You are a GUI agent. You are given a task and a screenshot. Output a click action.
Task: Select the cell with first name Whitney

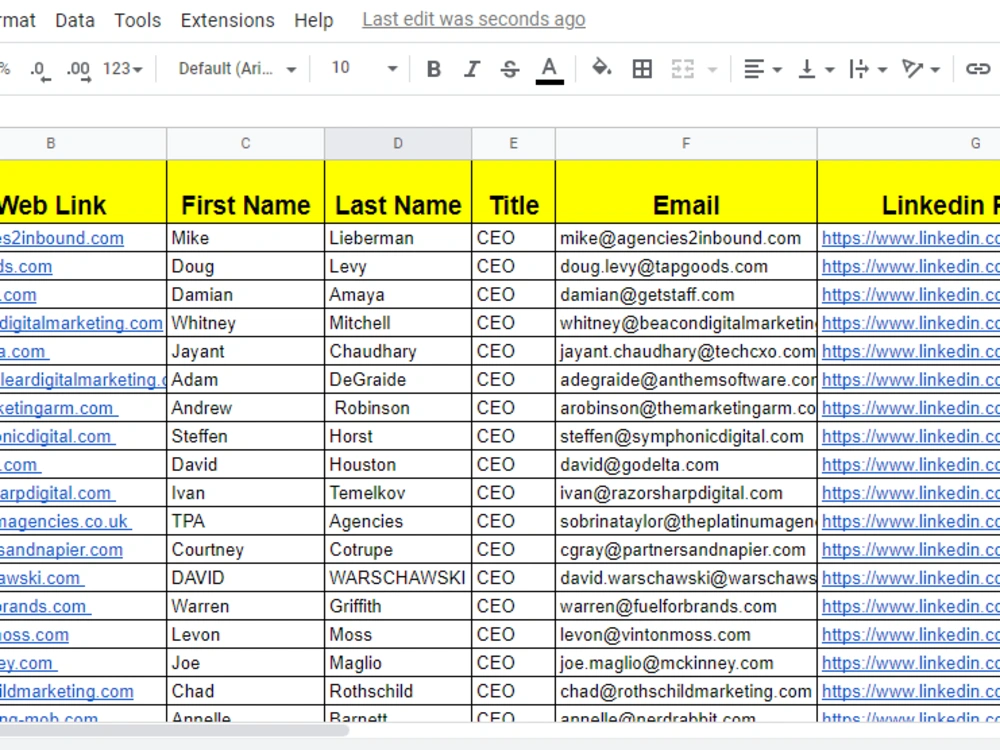coord(246,323)
